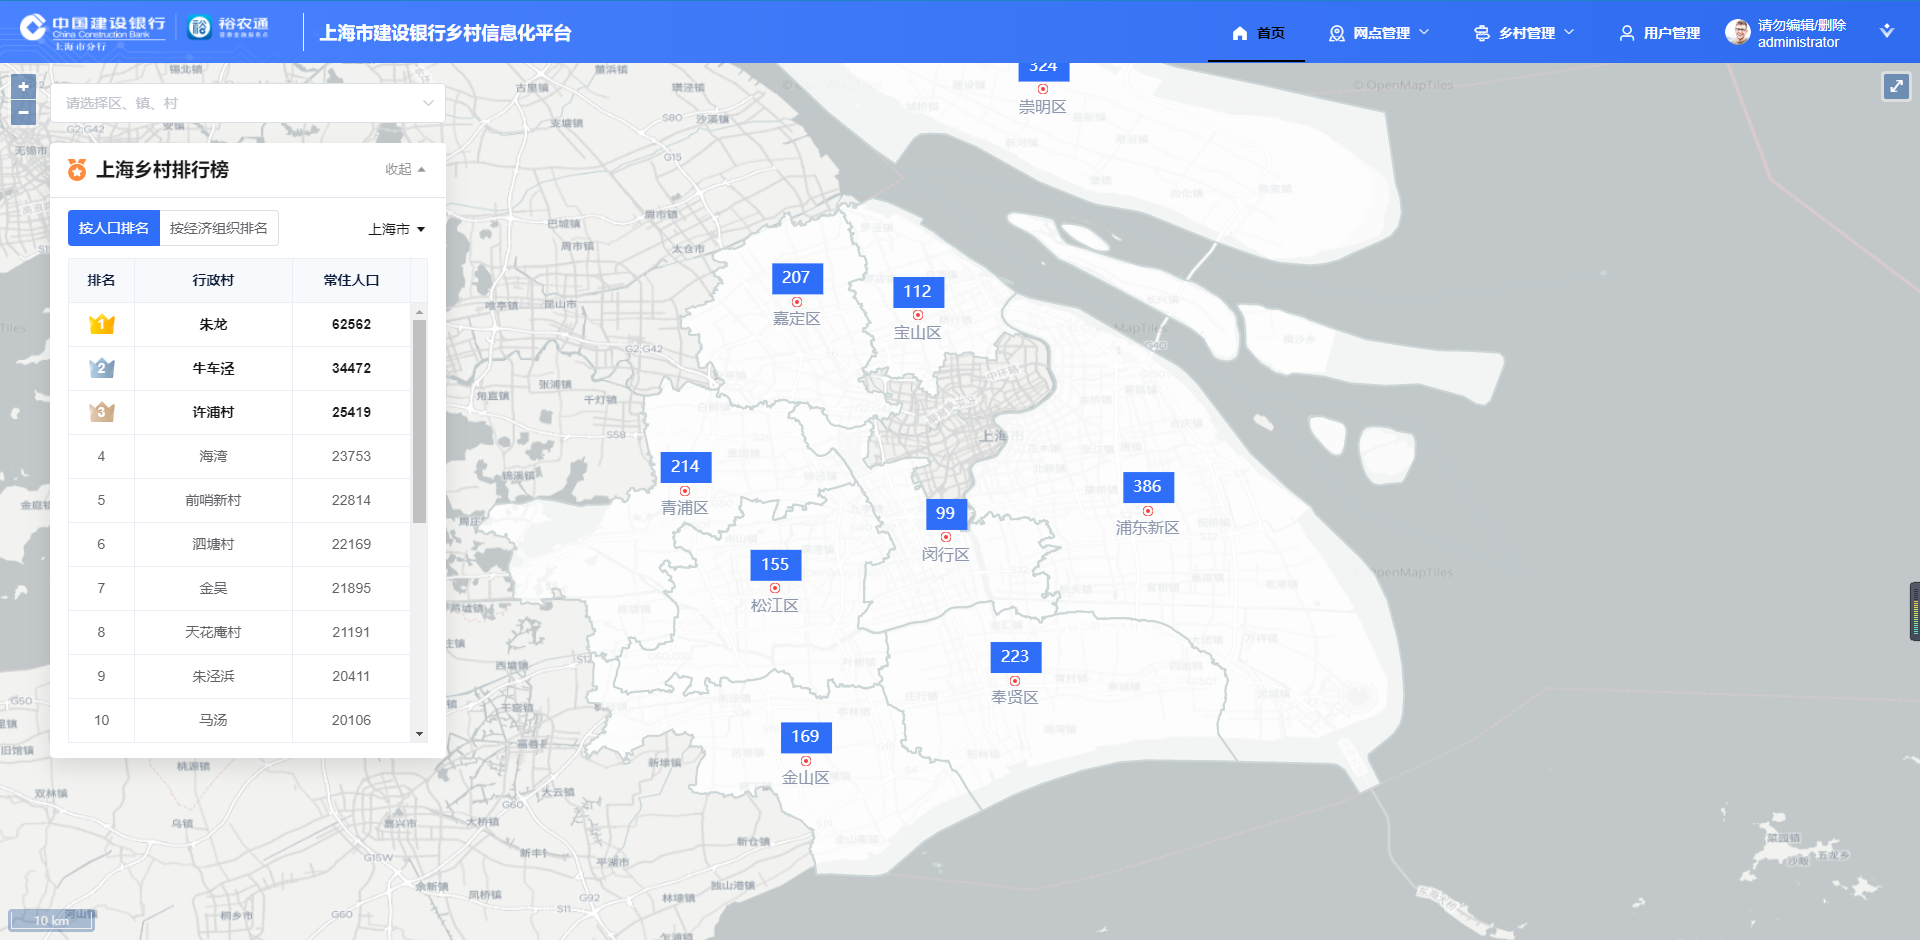This screenshot has height=940, width=1920.
Task: Open the 网点管理 menu
Action: point(1380,33)
